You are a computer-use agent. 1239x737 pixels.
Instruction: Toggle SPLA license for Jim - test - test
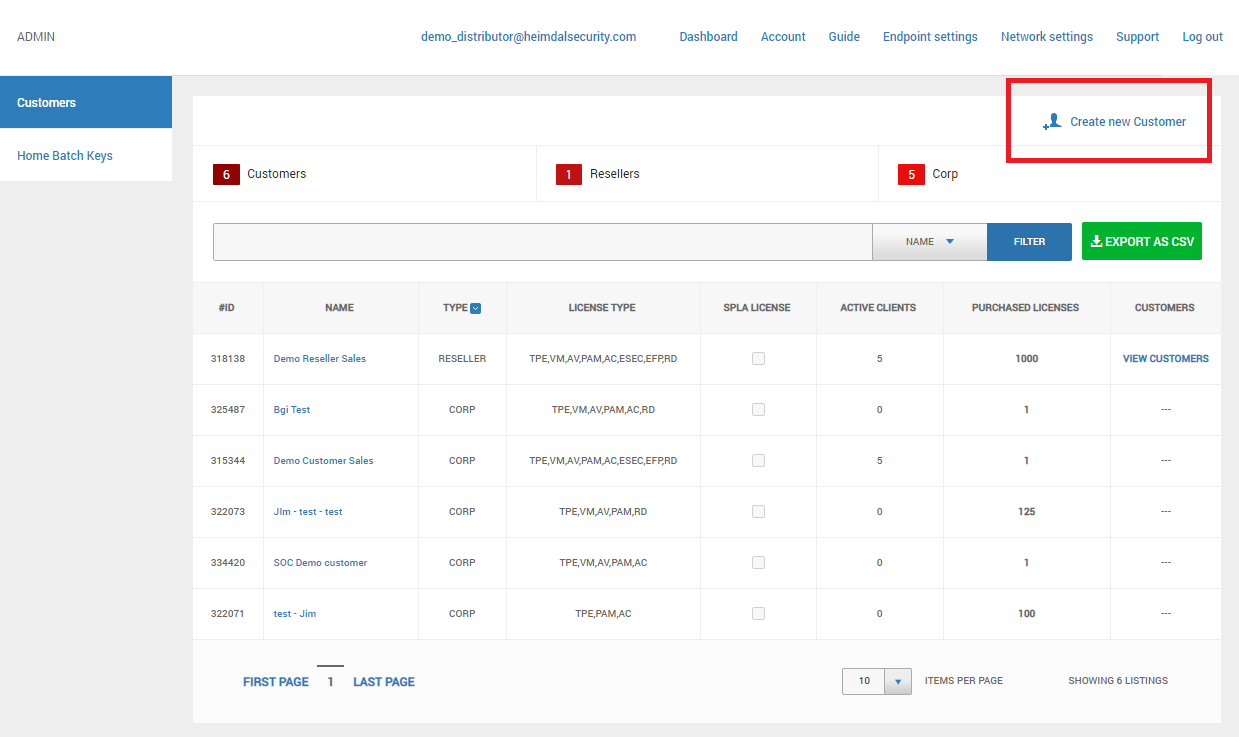pyautogui.click(x=758, y=511)
